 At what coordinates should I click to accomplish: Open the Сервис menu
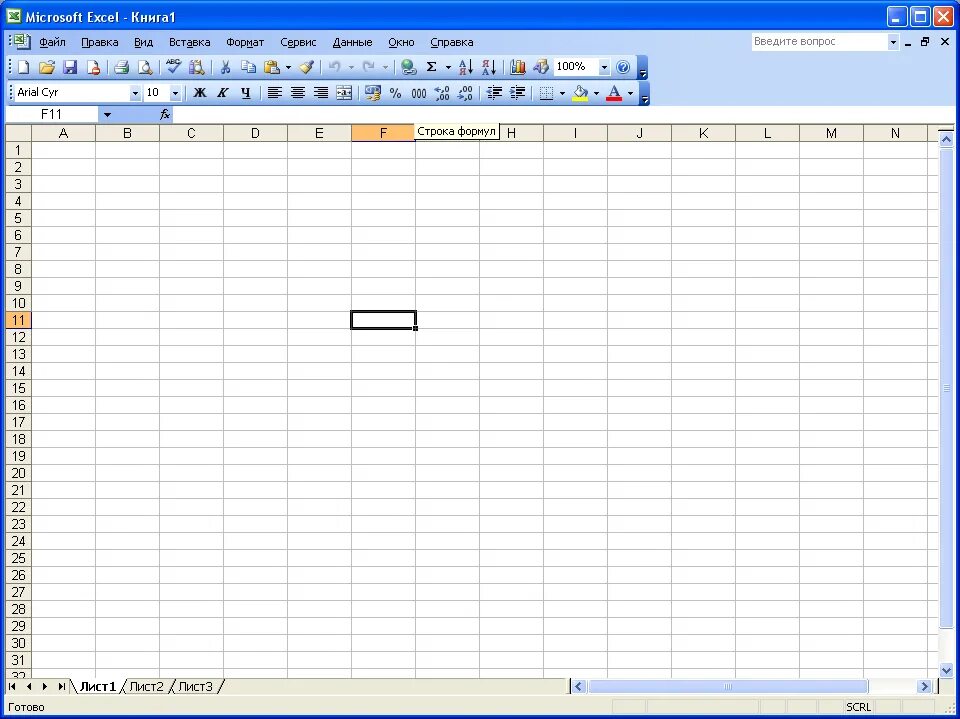click(298, 42)
